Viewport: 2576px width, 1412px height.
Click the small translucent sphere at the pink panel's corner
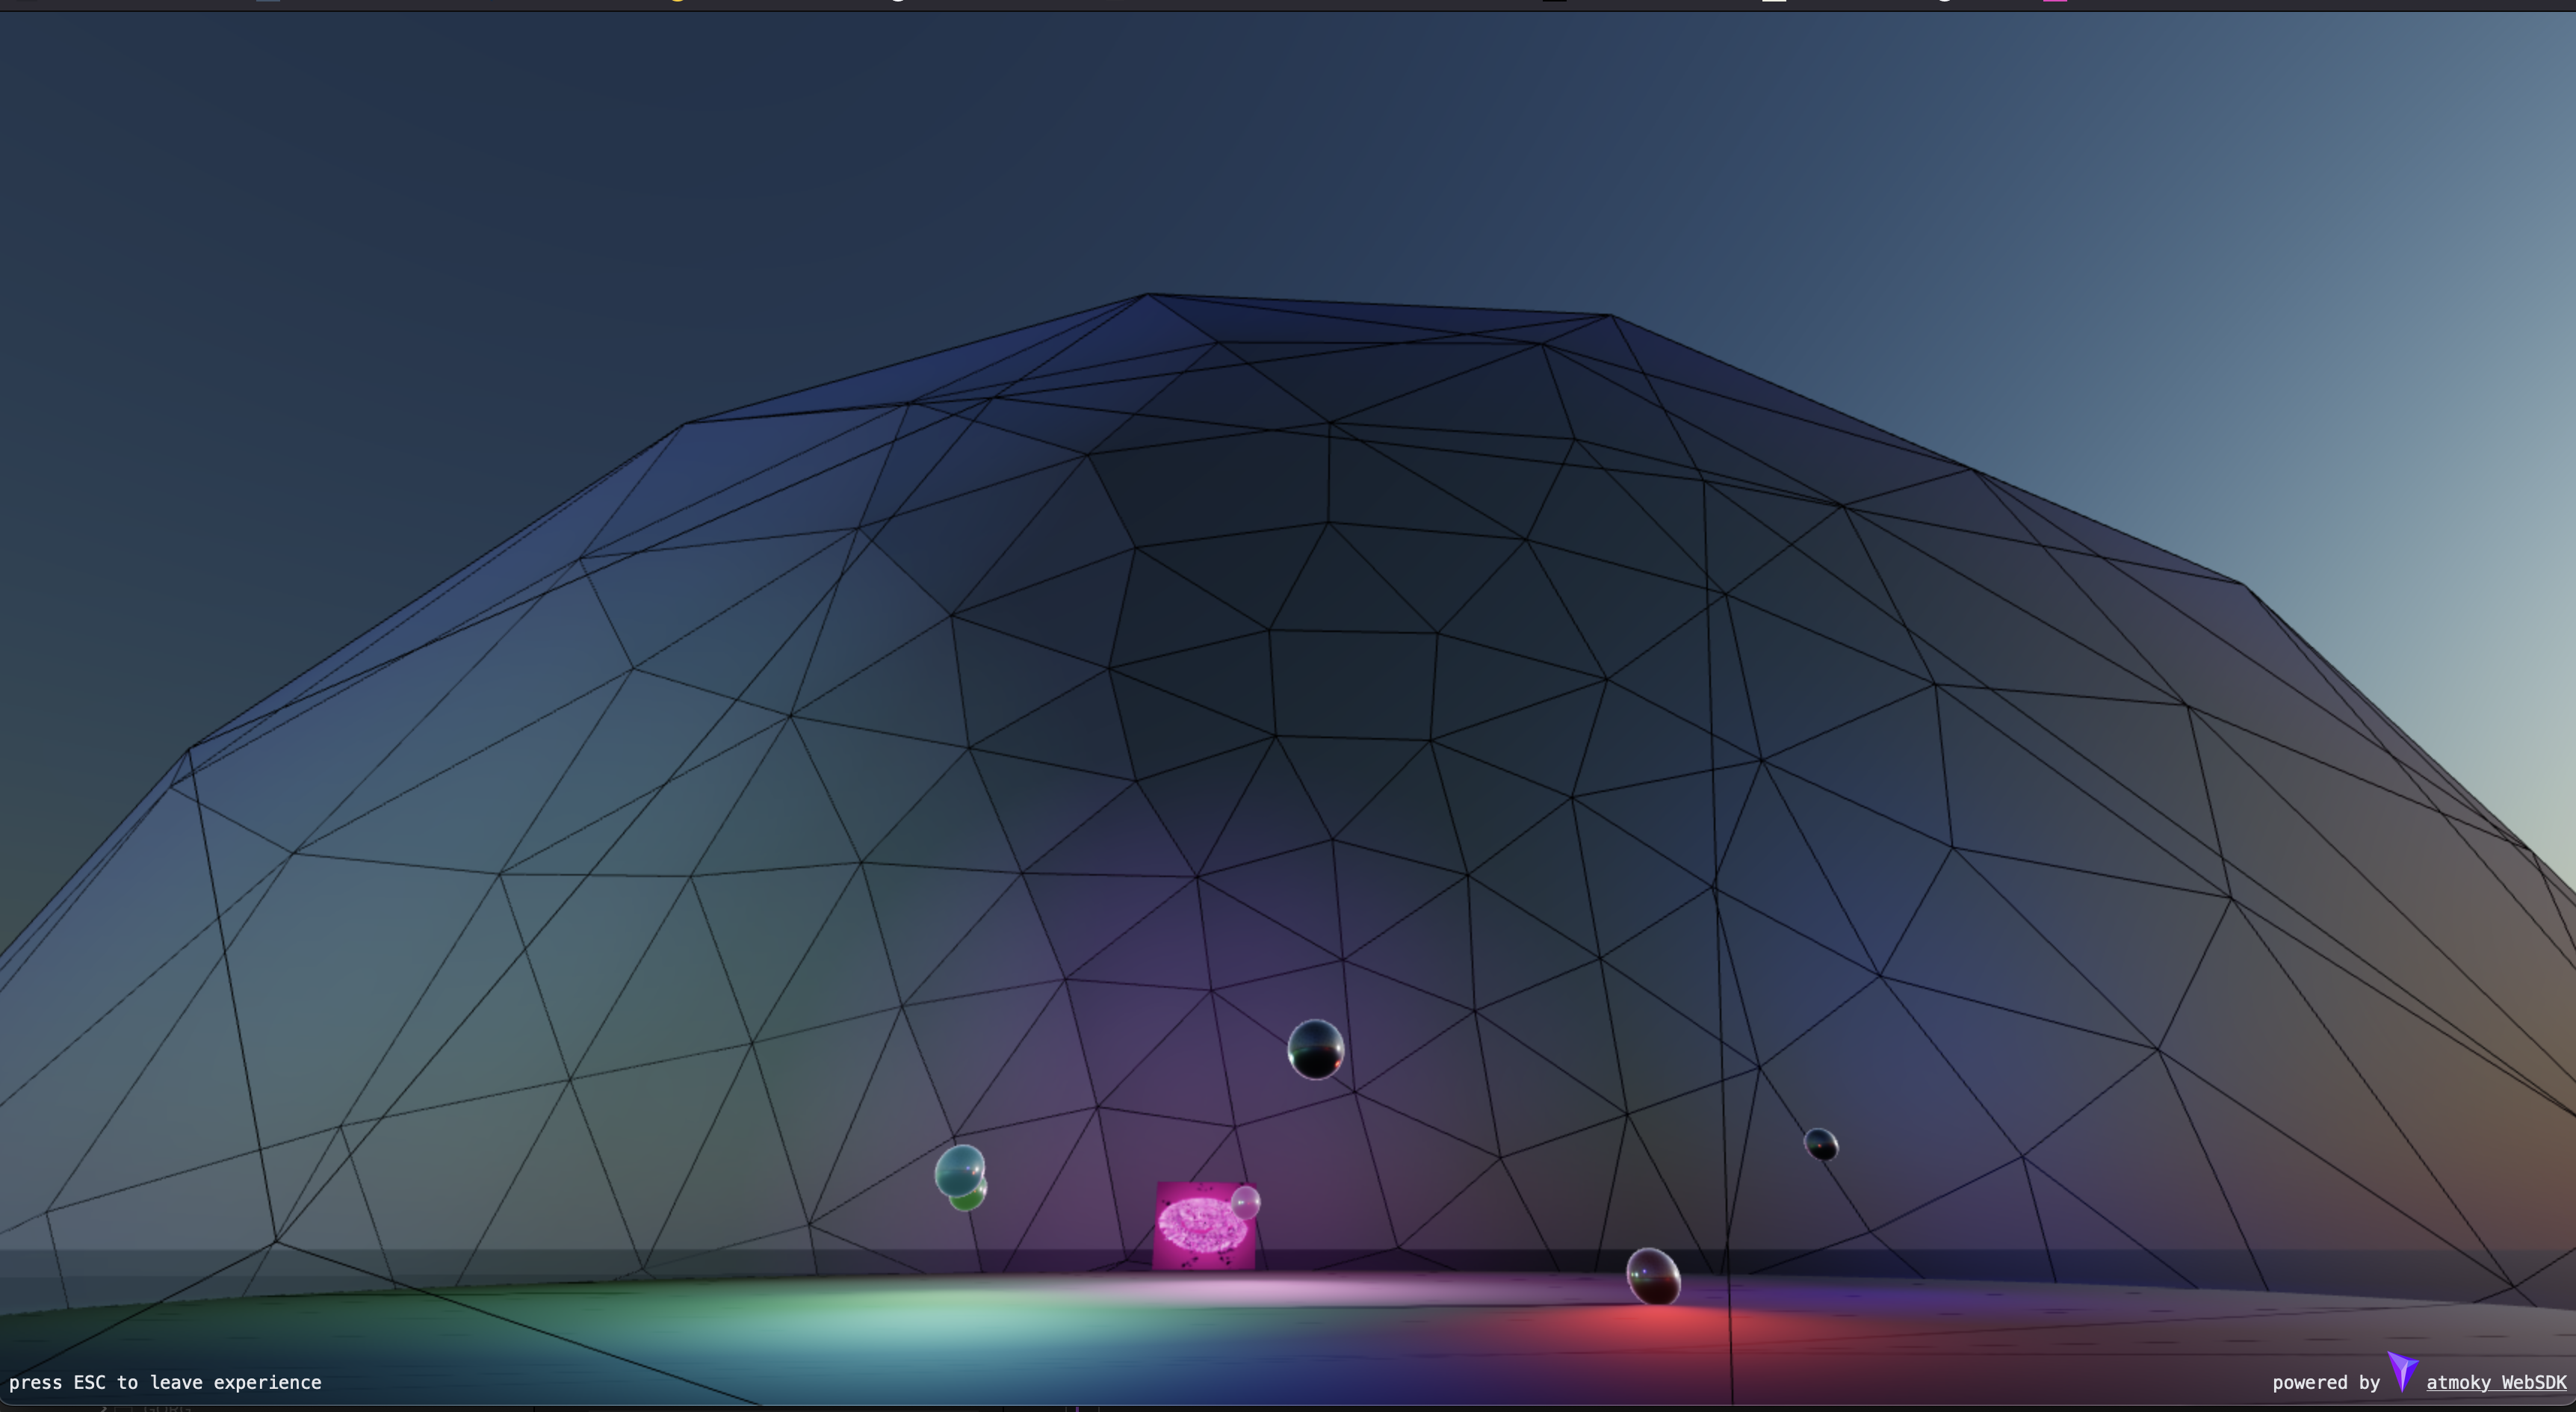click(x=1246, y=1201)
